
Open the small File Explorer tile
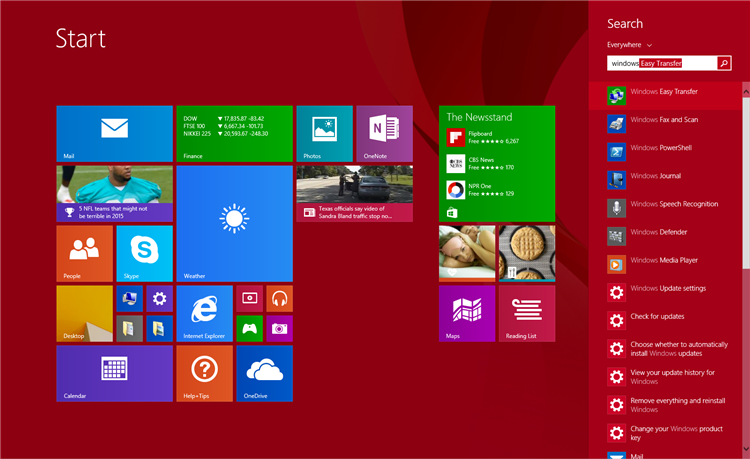click(159, 328)
